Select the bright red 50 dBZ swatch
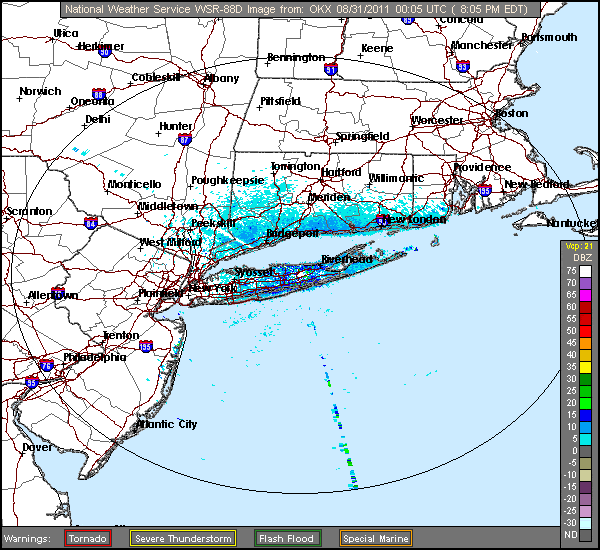 tap(585, 331)
